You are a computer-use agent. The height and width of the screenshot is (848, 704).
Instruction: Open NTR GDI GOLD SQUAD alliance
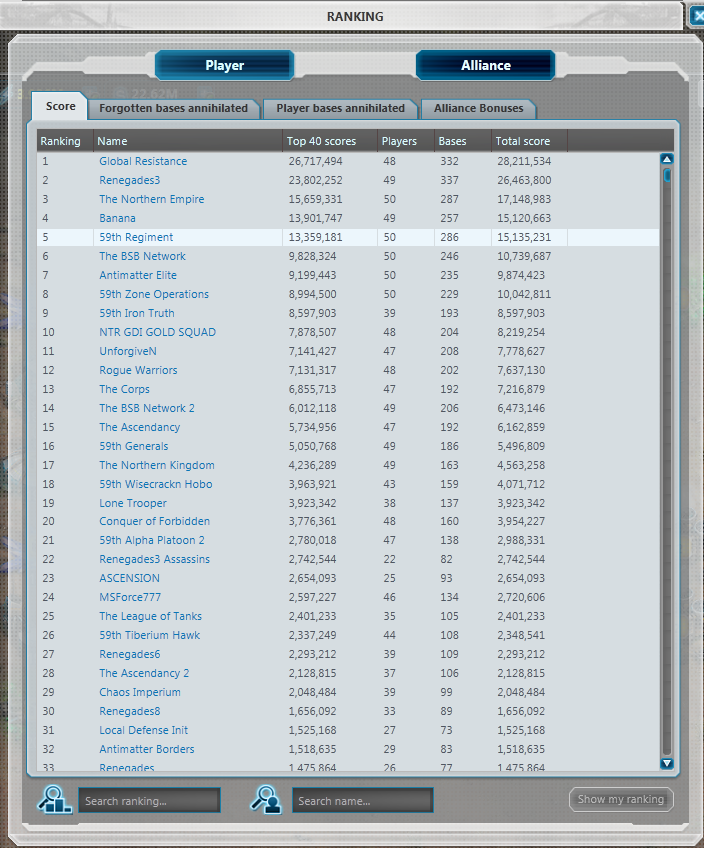coord(157,332)
